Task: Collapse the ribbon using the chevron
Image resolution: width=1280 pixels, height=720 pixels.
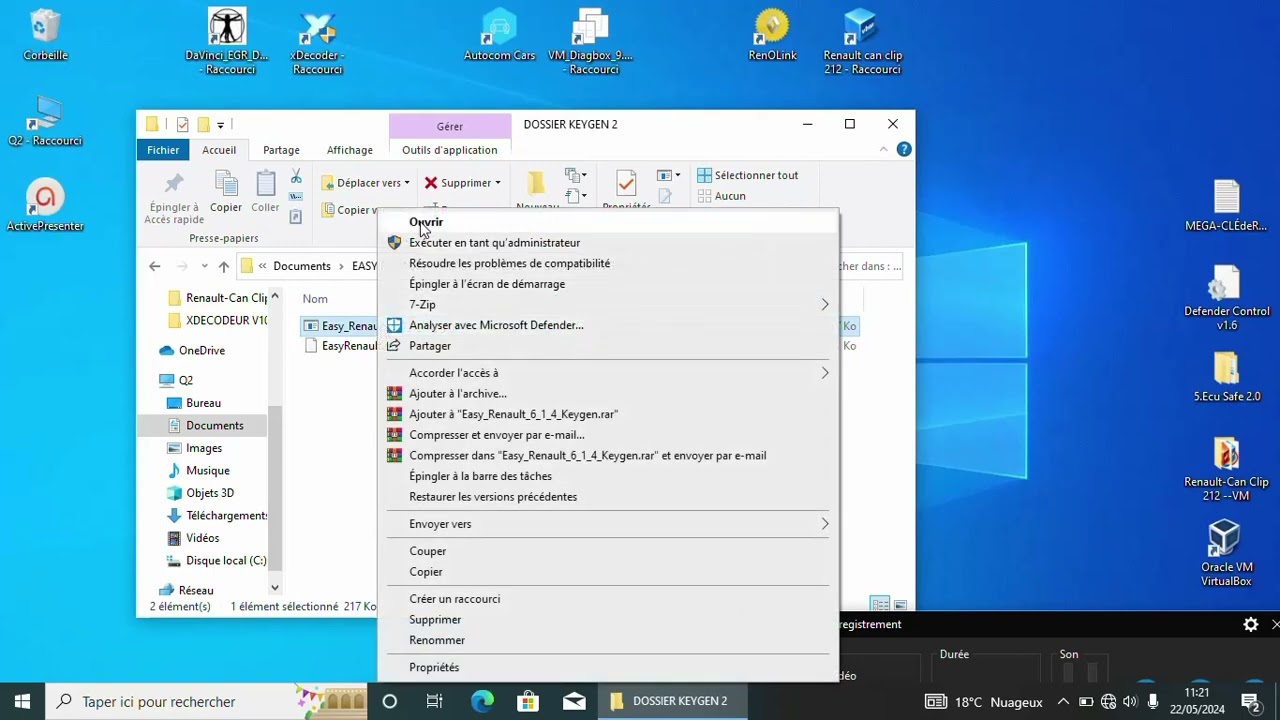Action: 884,150
